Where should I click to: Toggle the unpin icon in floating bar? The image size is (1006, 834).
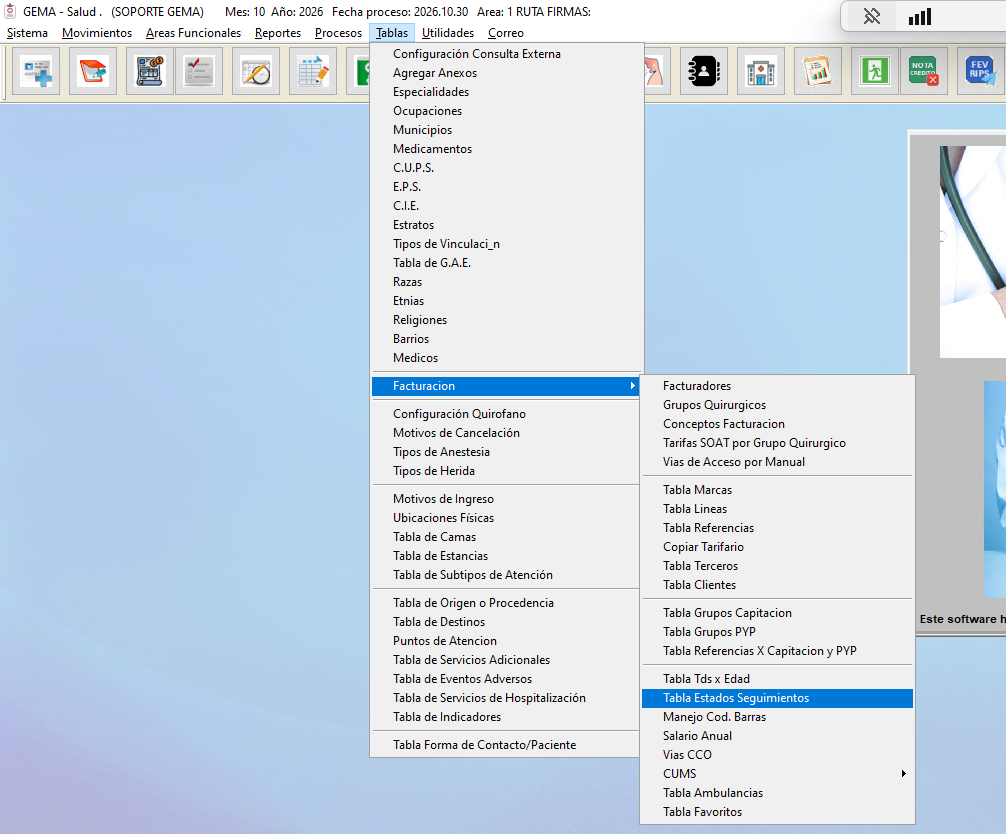871,16
